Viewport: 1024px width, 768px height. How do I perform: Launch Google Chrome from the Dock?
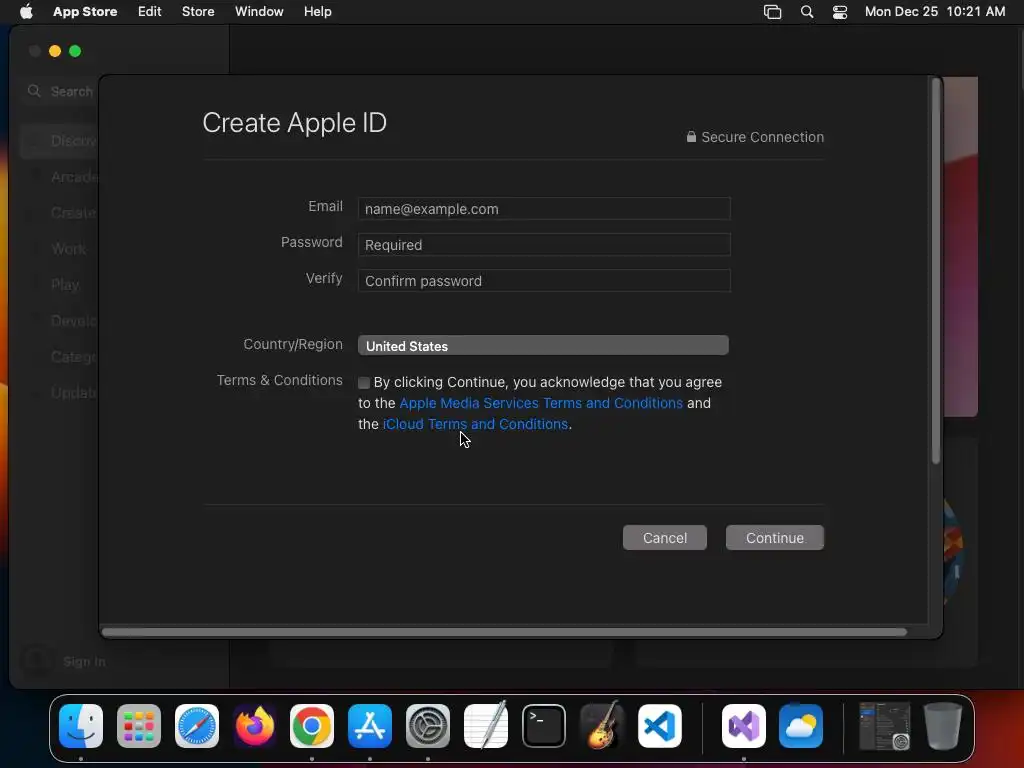[x=312, y=726]
